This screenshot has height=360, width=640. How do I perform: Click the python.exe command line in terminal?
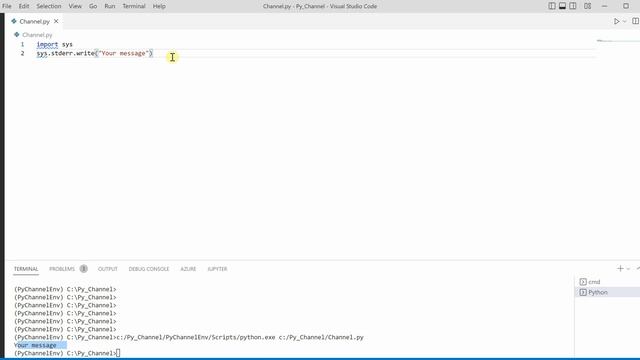[240, 337]
